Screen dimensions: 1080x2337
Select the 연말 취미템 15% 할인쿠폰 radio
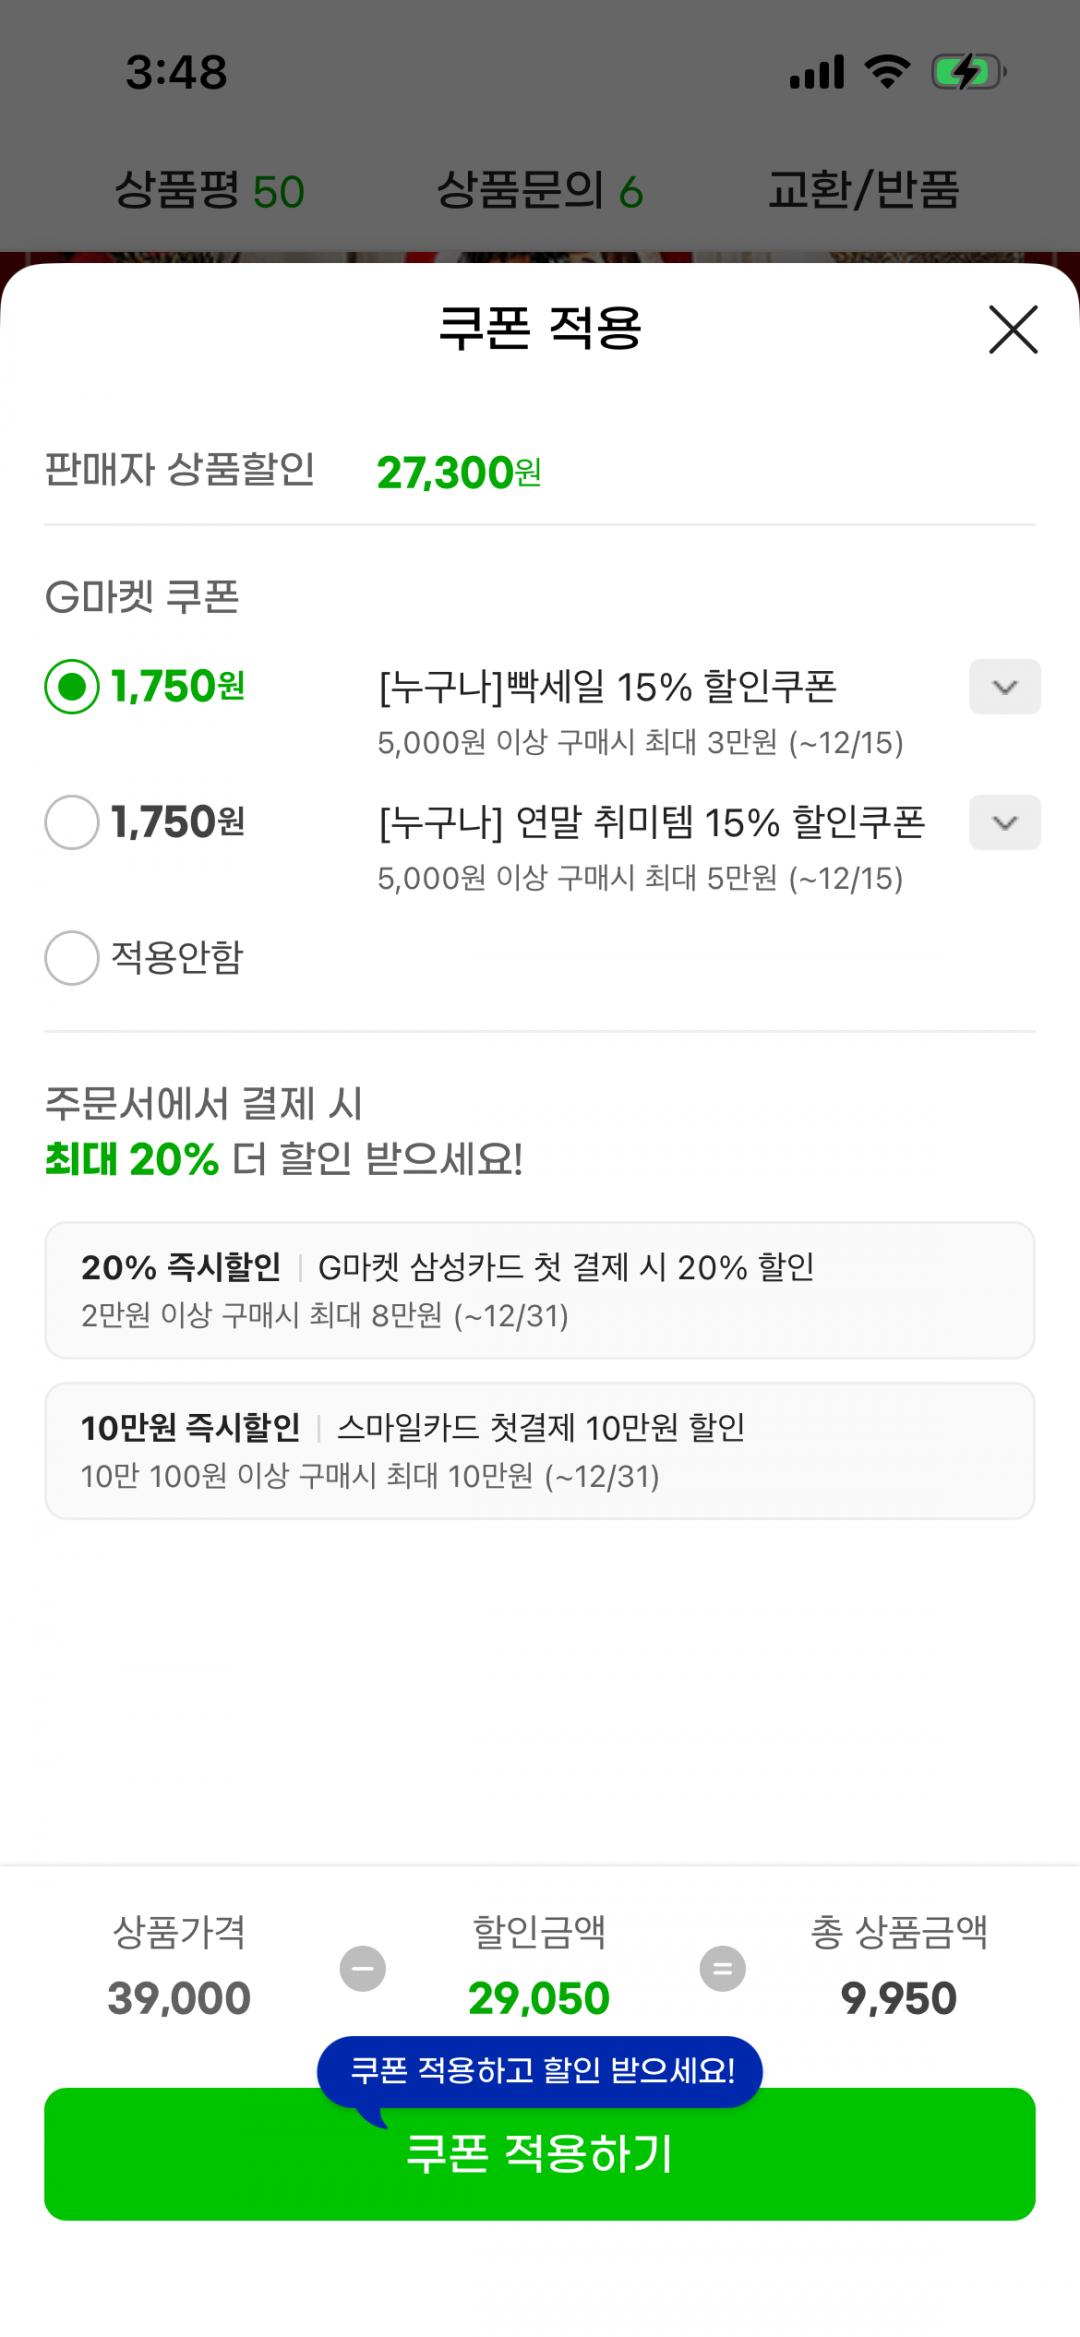point(72,822)
